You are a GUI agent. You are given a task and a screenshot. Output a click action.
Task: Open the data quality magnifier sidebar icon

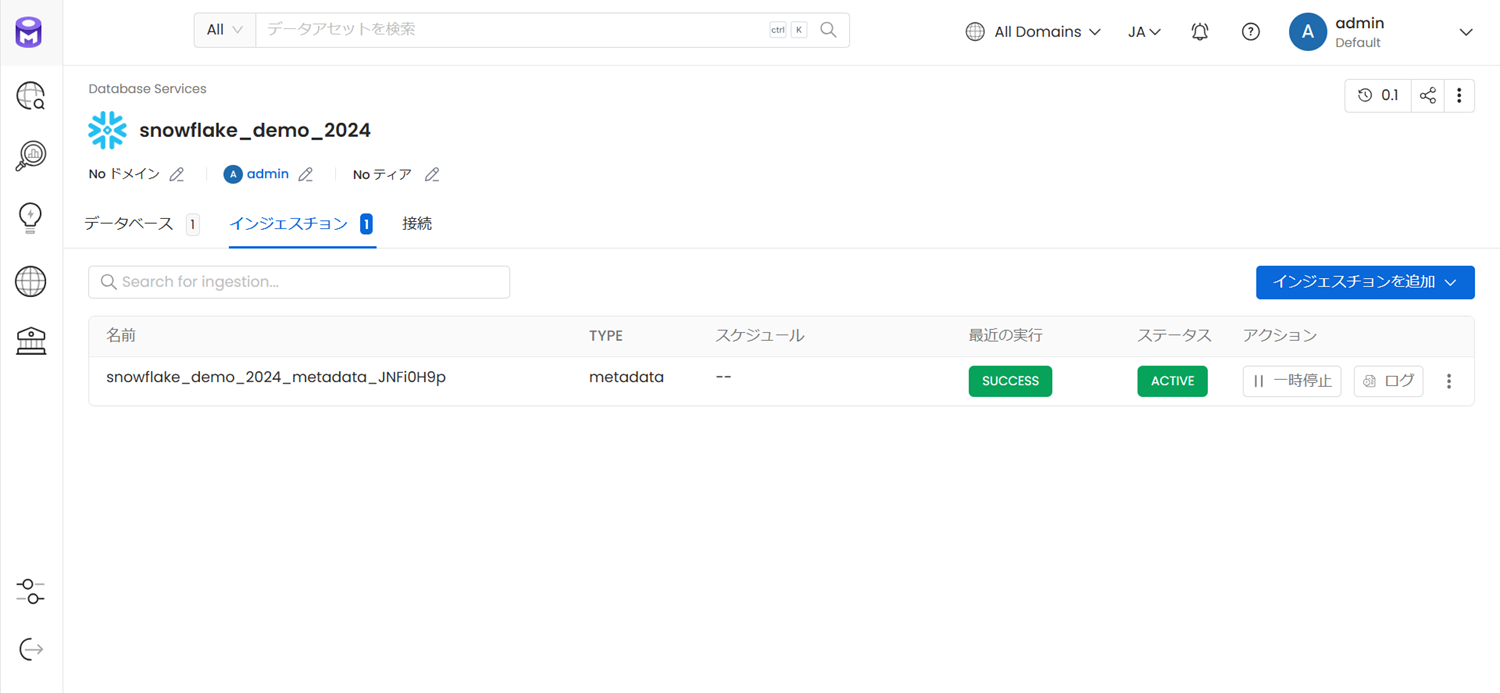coord(31,156)
